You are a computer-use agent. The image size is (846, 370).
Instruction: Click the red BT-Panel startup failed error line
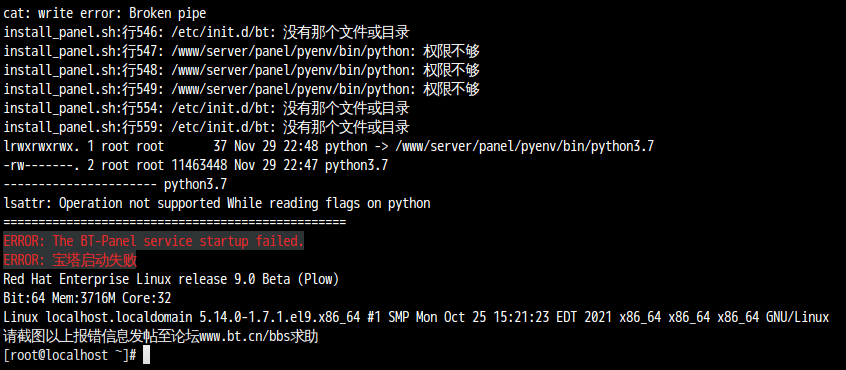[154, 241]
